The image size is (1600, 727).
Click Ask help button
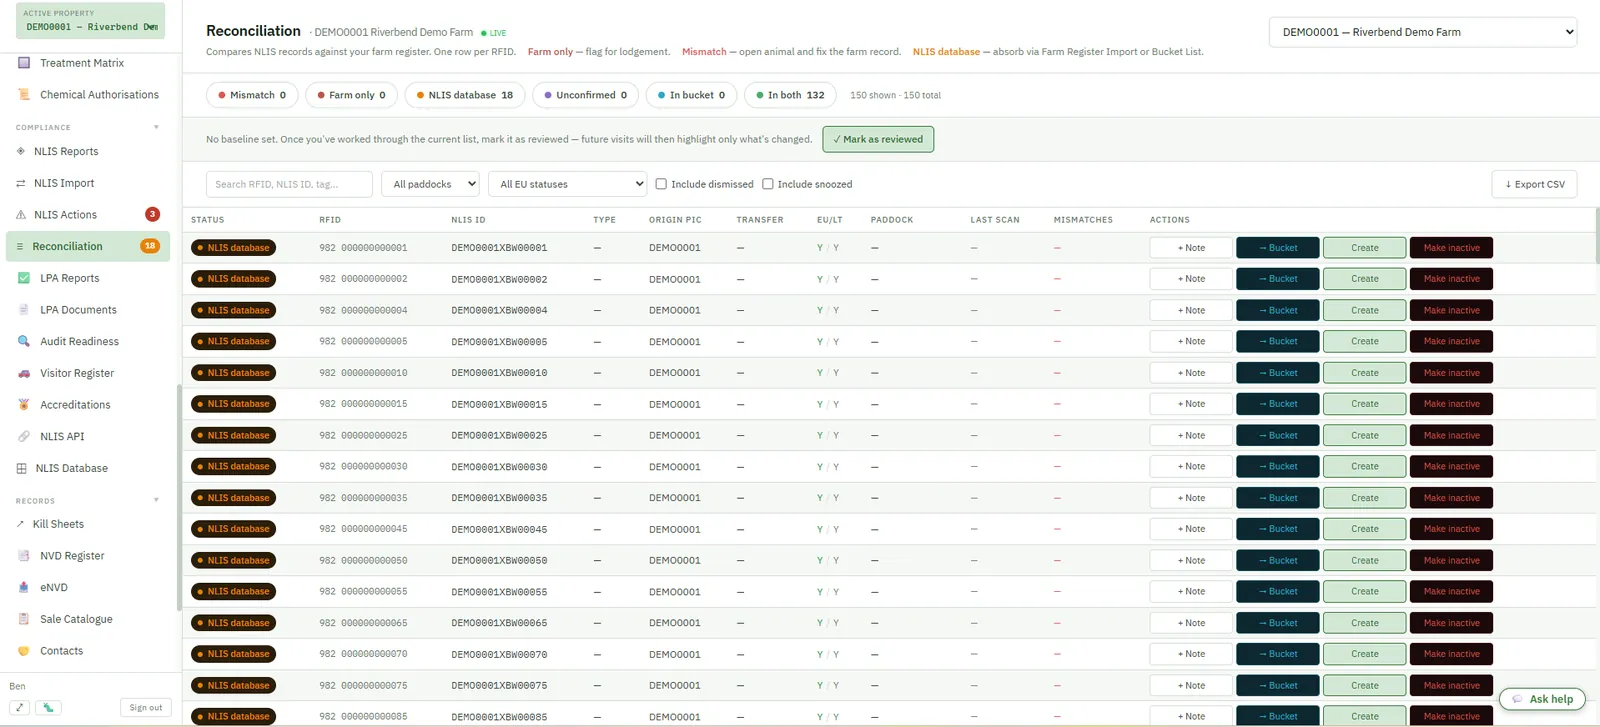pyautogui.click(x=1542, y=699)
